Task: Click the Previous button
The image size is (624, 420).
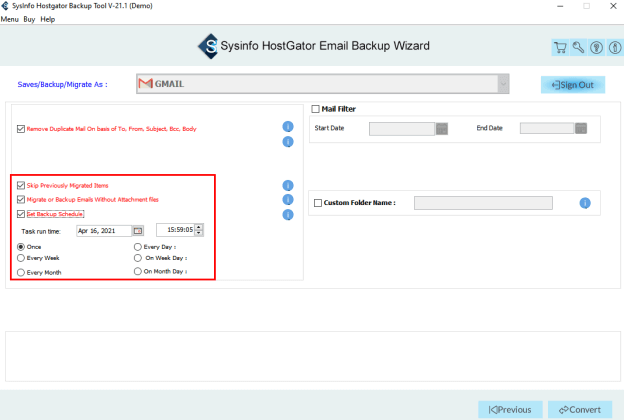Action: coord(510,410)
